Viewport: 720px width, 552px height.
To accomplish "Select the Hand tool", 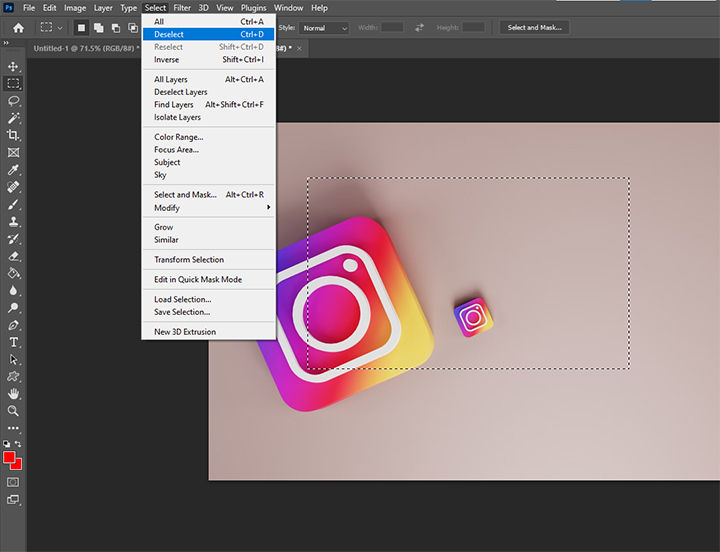I will [x=13, y=394].
